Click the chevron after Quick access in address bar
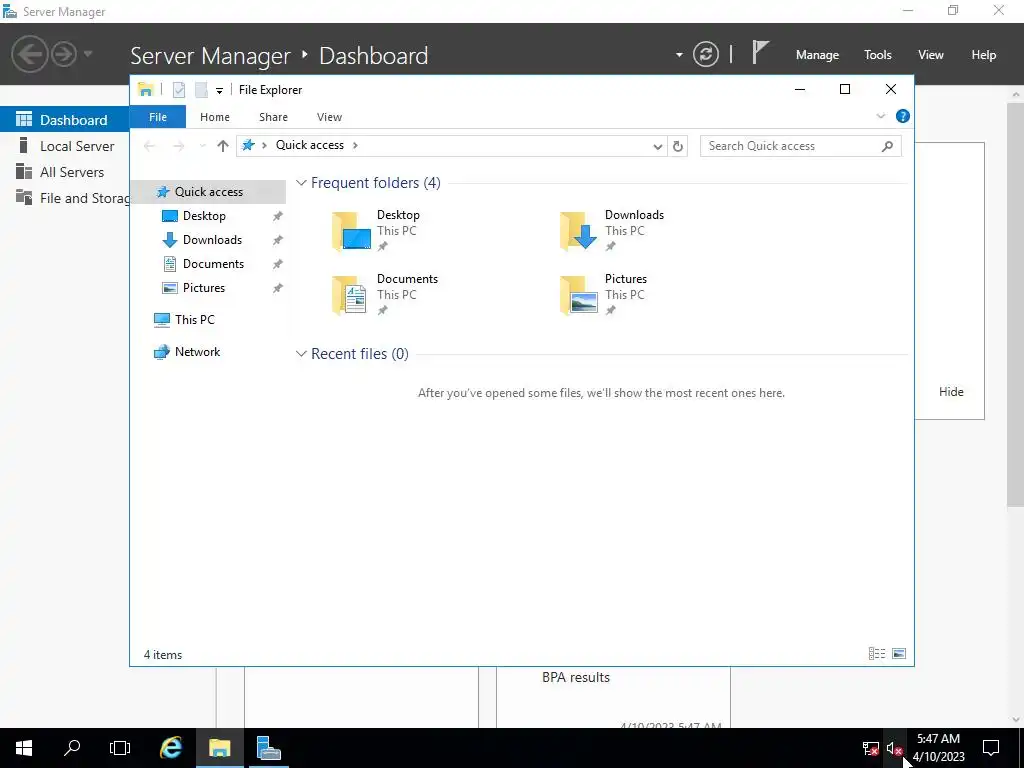The width and height of the screenshot is (1024, 768). click(x=355, y=145)
